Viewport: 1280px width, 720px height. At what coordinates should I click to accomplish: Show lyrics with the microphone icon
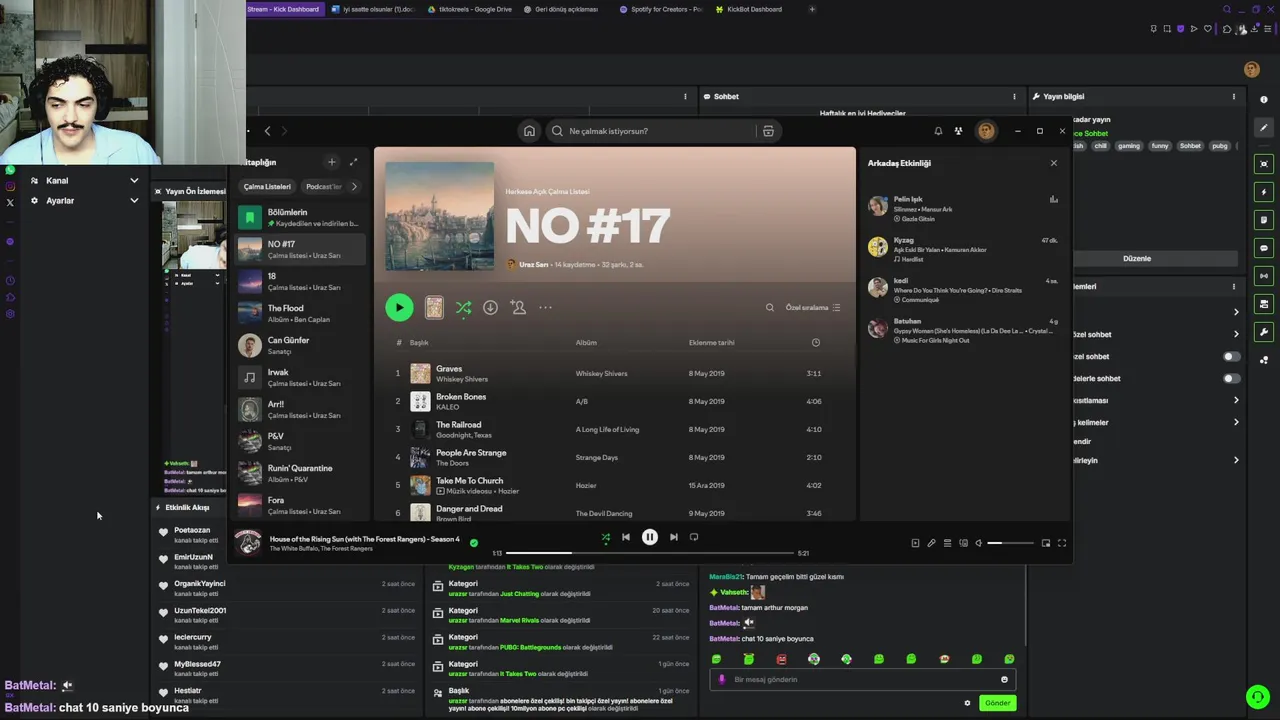931,543
